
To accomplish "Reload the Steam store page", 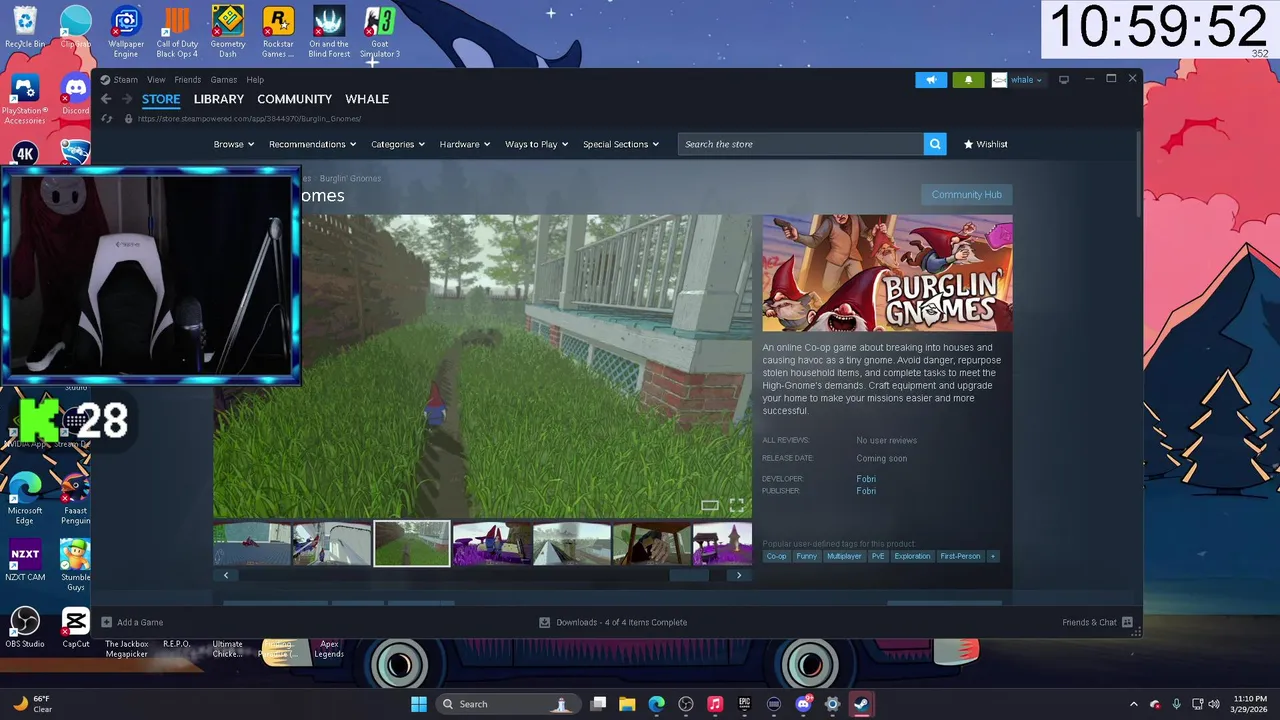I will point(107,119).
